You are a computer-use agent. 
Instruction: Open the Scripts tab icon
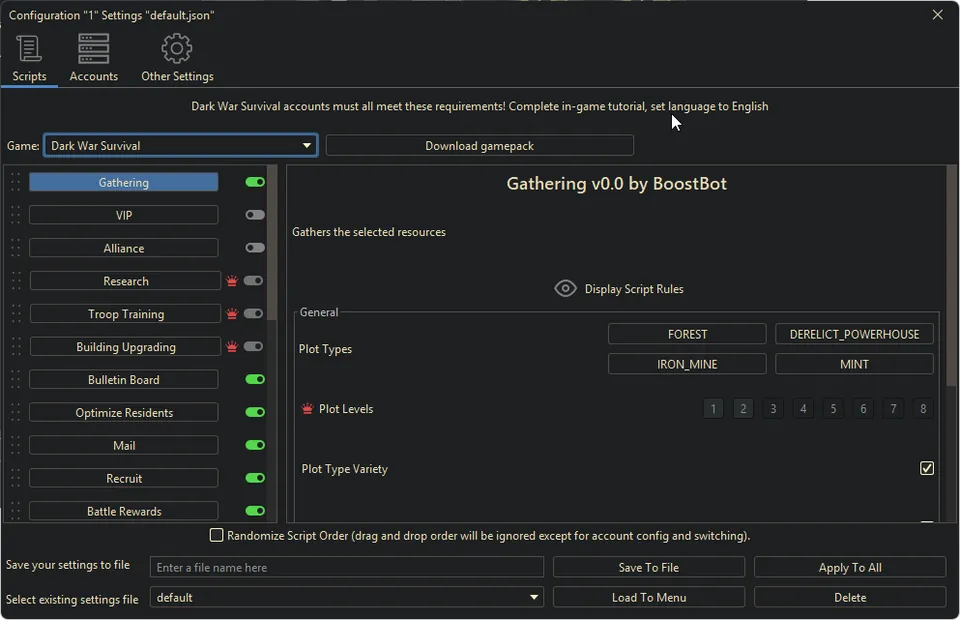click(29, 48)
